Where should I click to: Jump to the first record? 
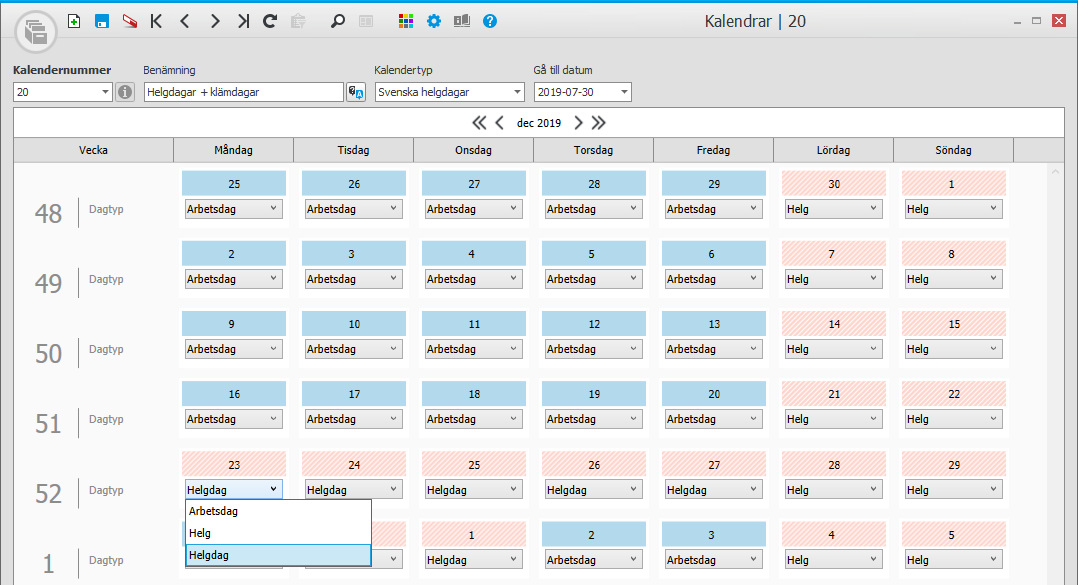coord(156,21)
